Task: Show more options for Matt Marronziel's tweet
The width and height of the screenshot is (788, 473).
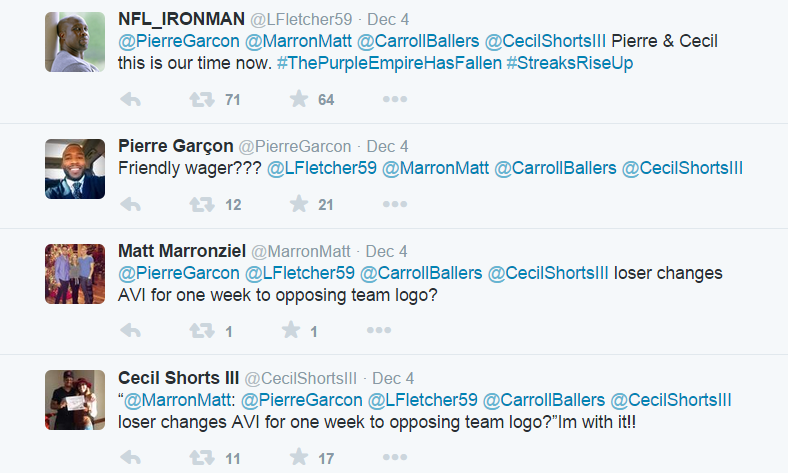Action: [379, 330]
